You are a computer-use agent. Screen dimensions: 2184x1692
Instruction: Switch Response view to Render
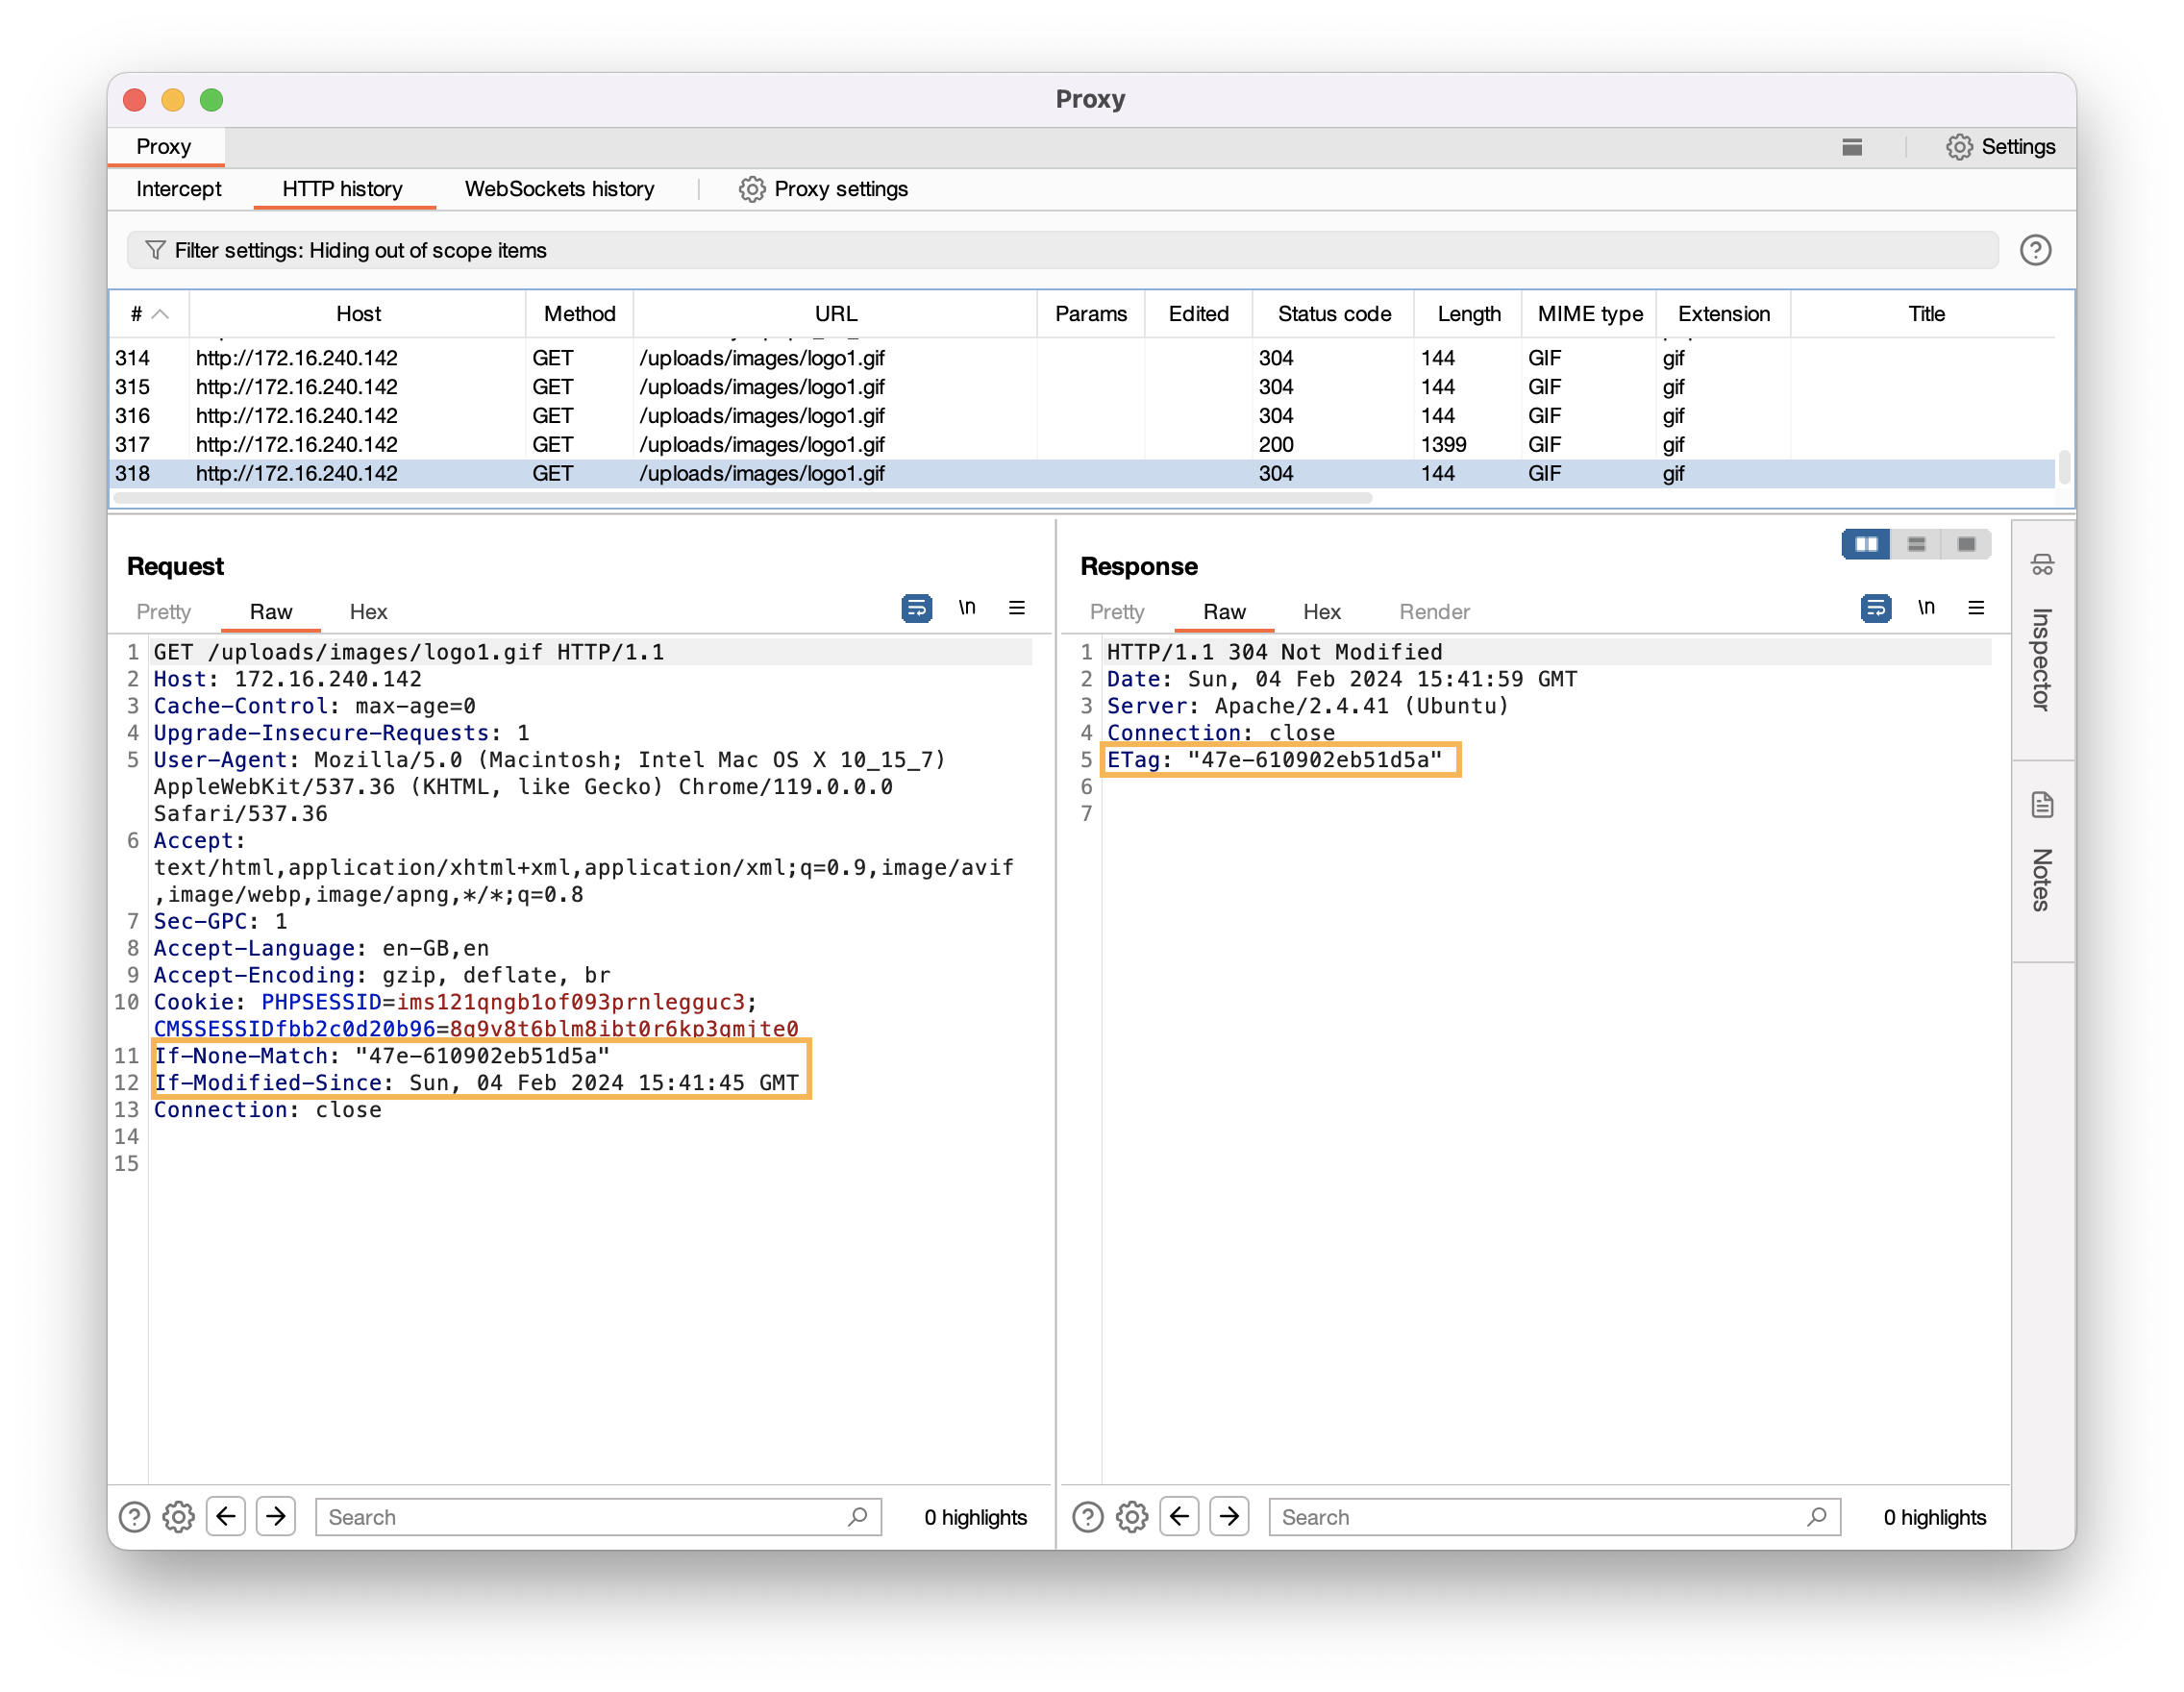click(x=1434, y=612)
